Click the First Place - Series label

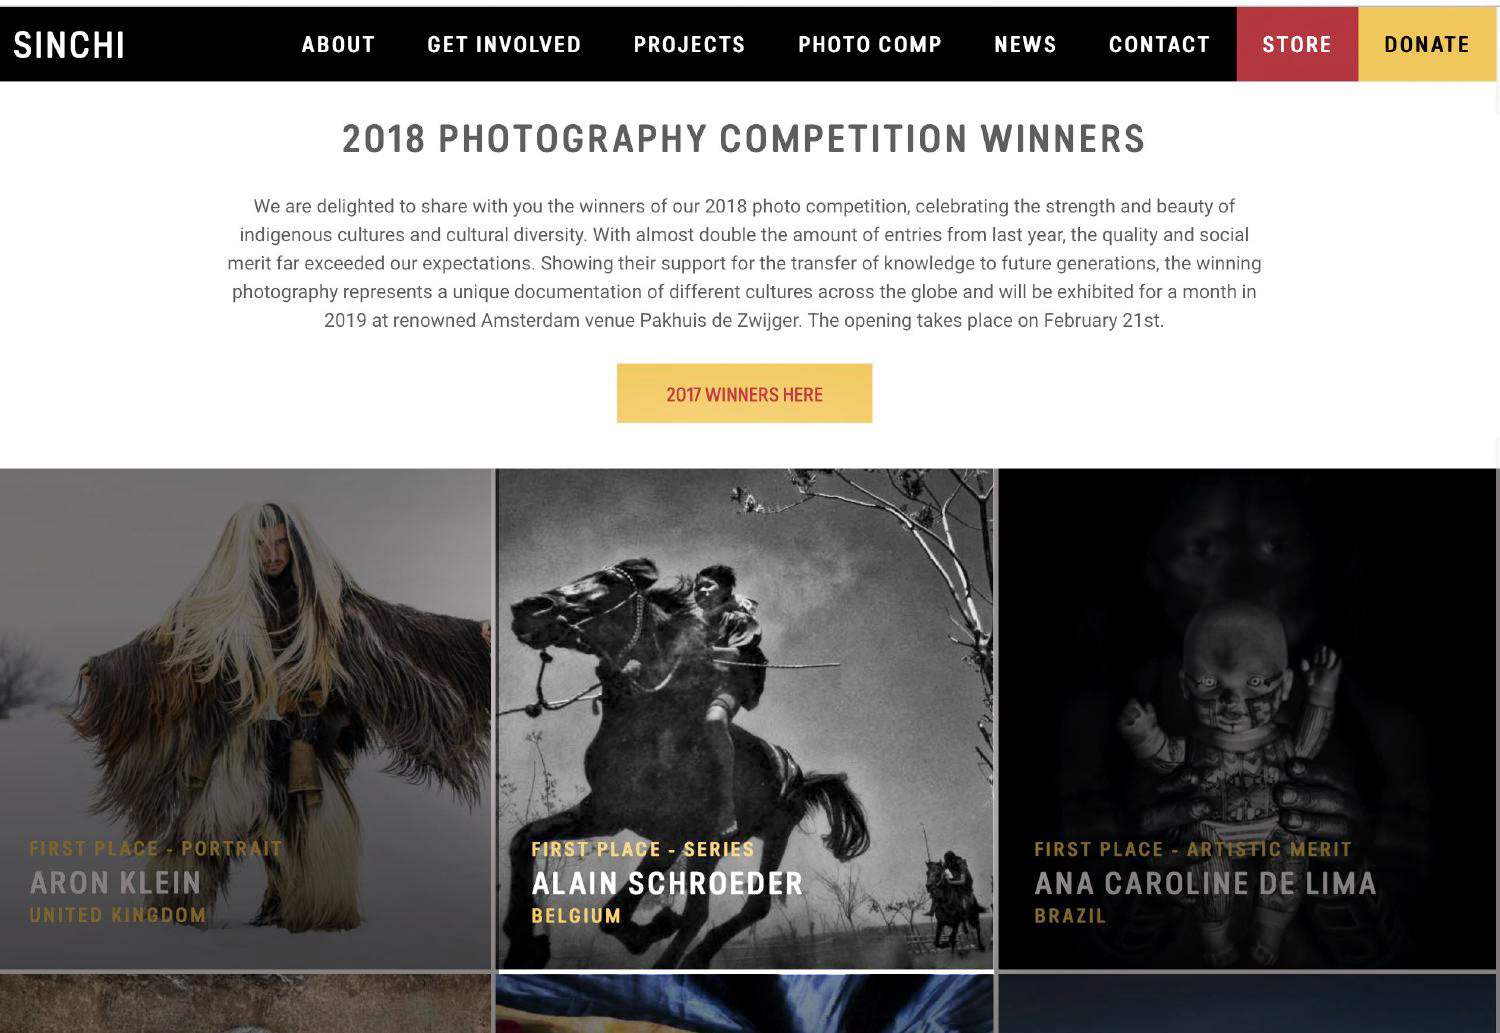point(643,849)
